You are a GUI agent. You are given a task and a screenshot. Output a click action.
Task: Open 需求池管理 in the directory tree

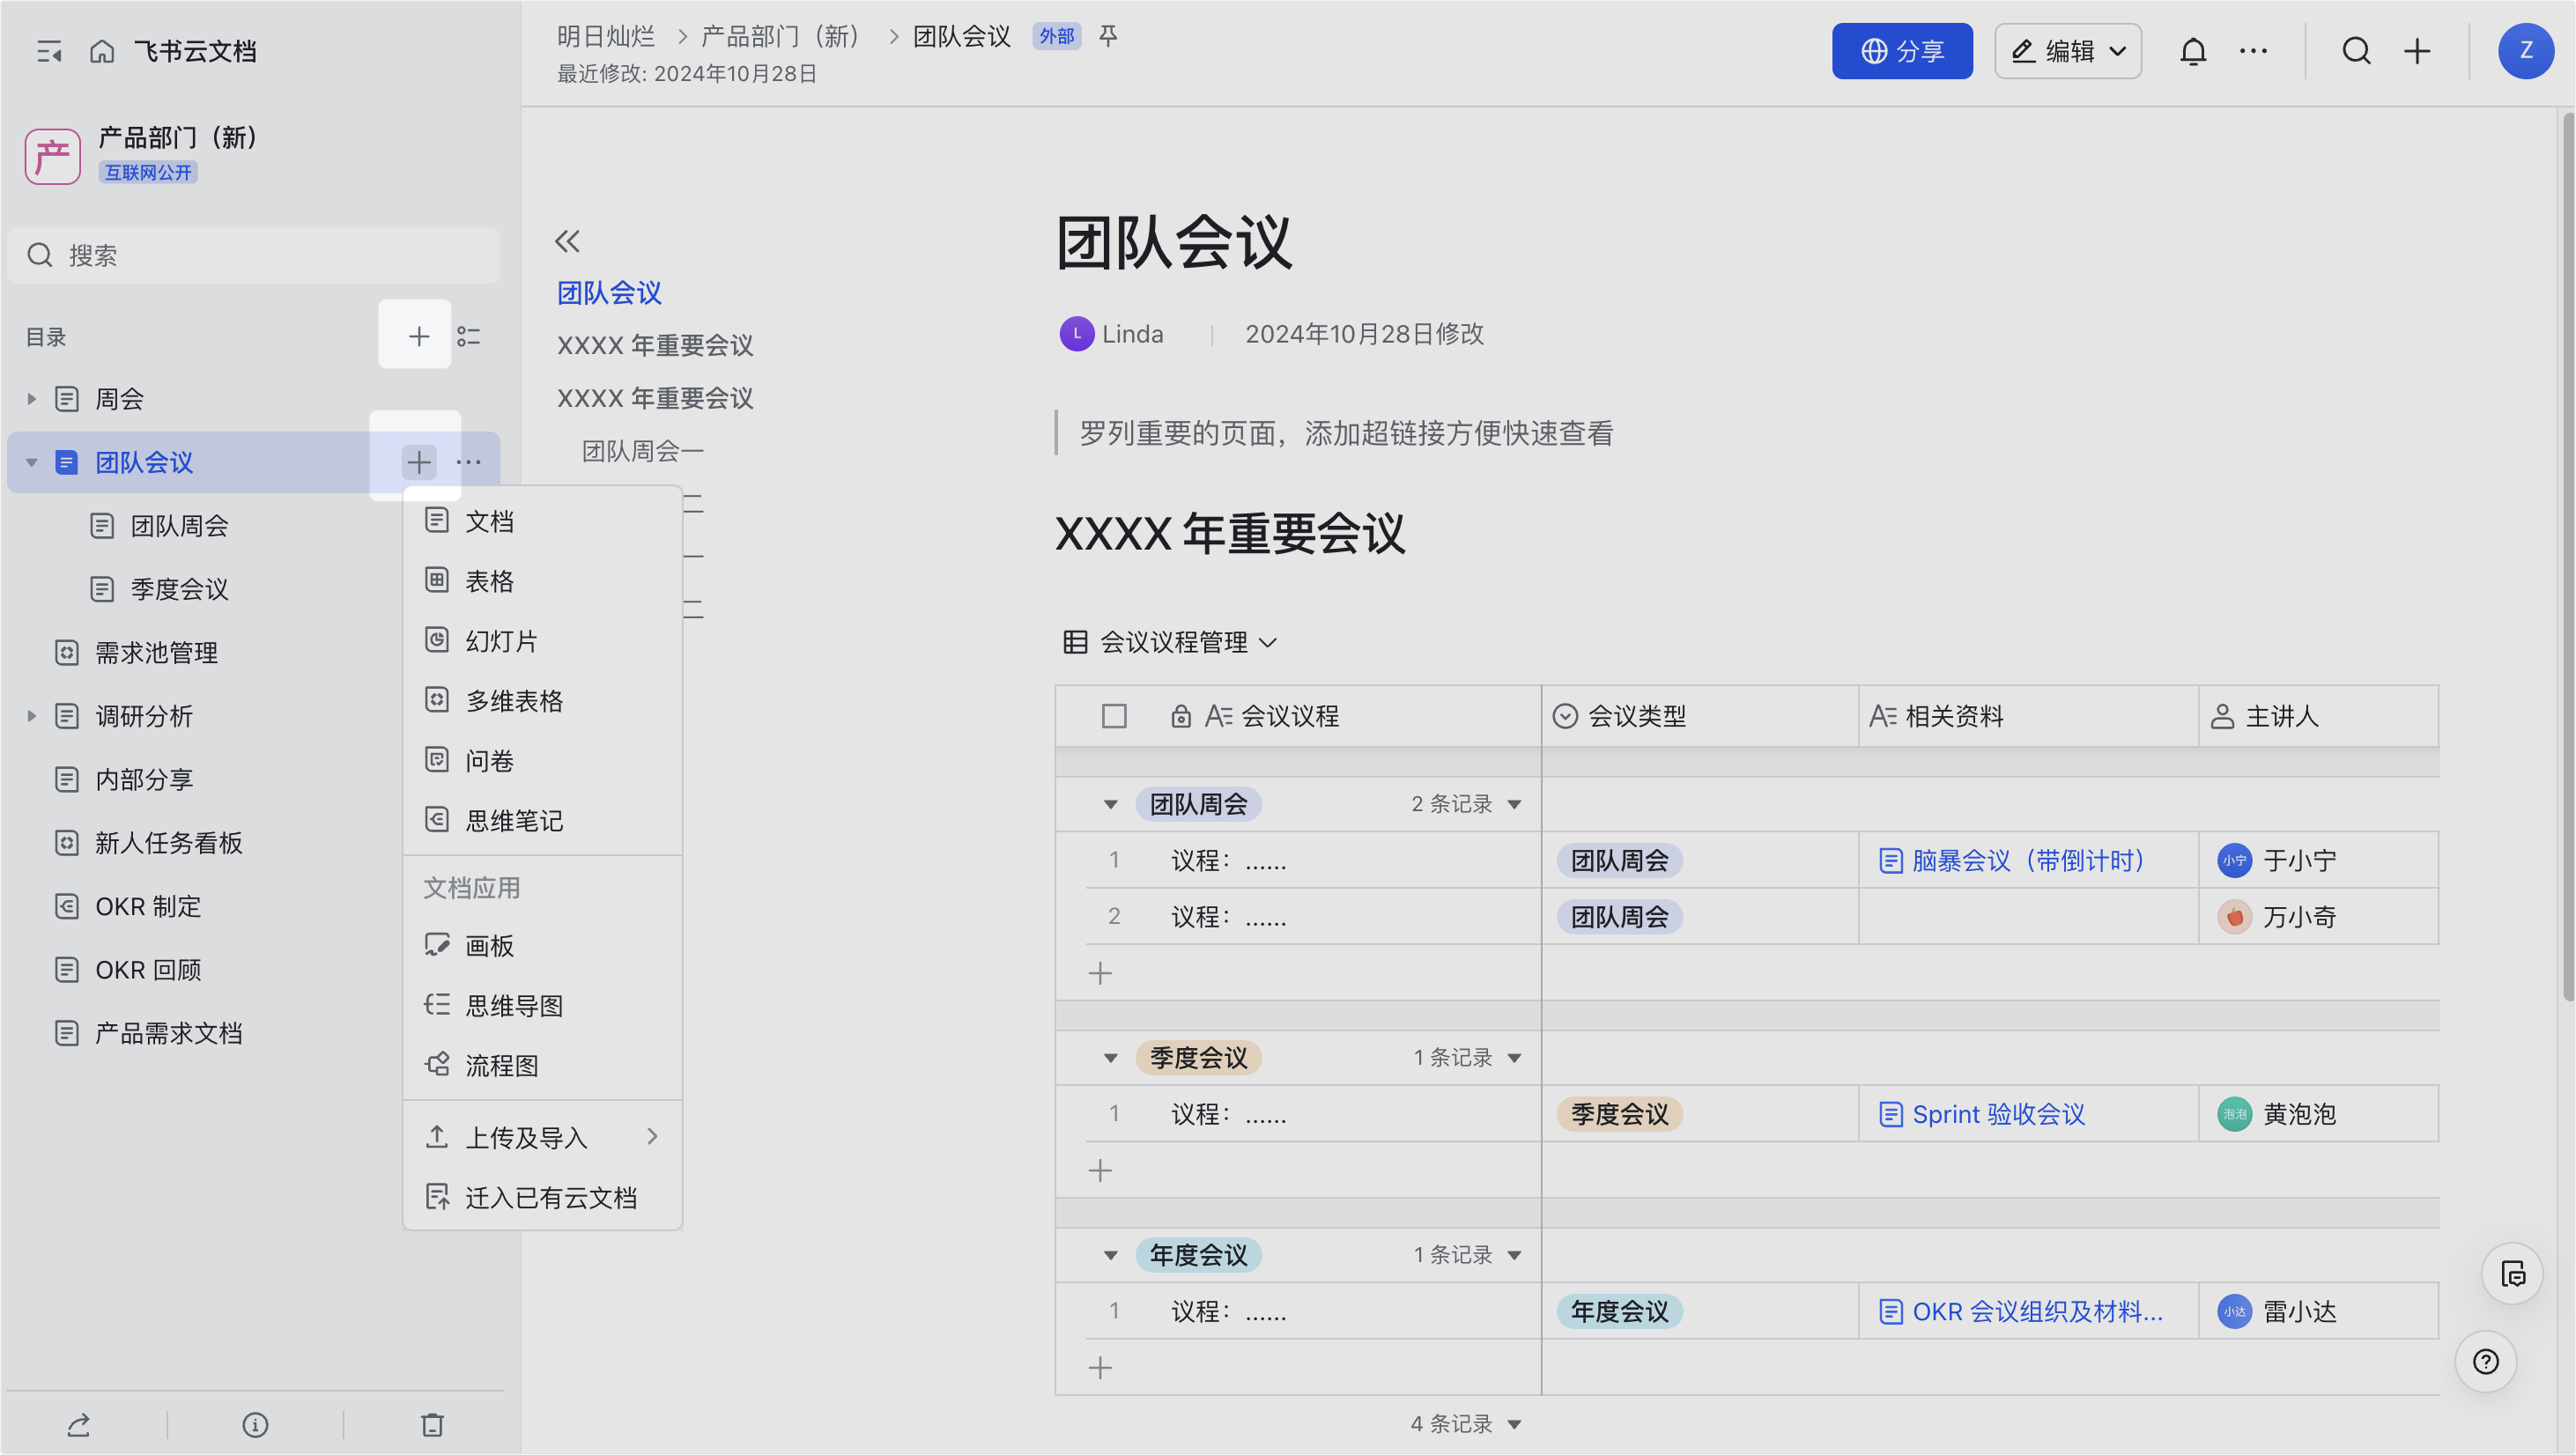(157, 653)
